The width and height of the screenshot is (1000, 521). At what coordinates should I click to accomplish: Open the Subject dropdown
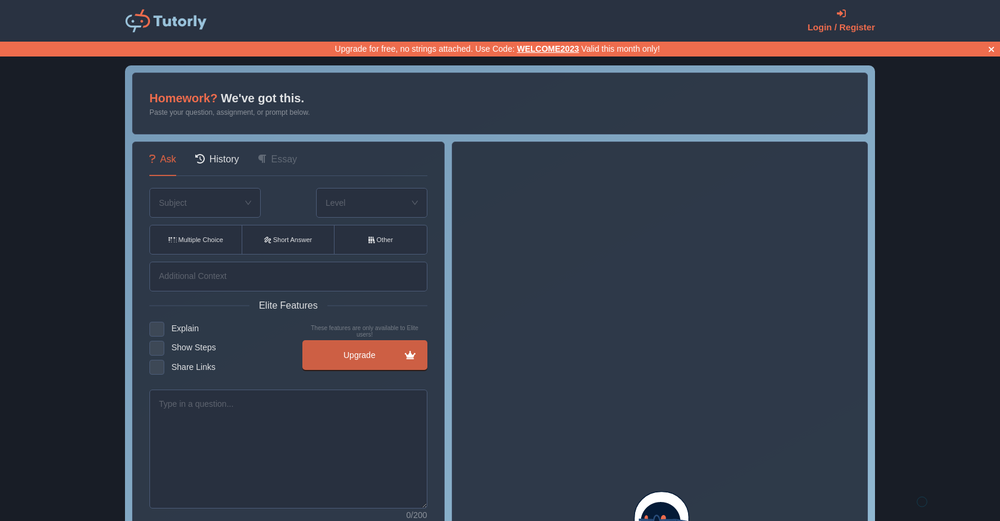(x=205, y=203)
